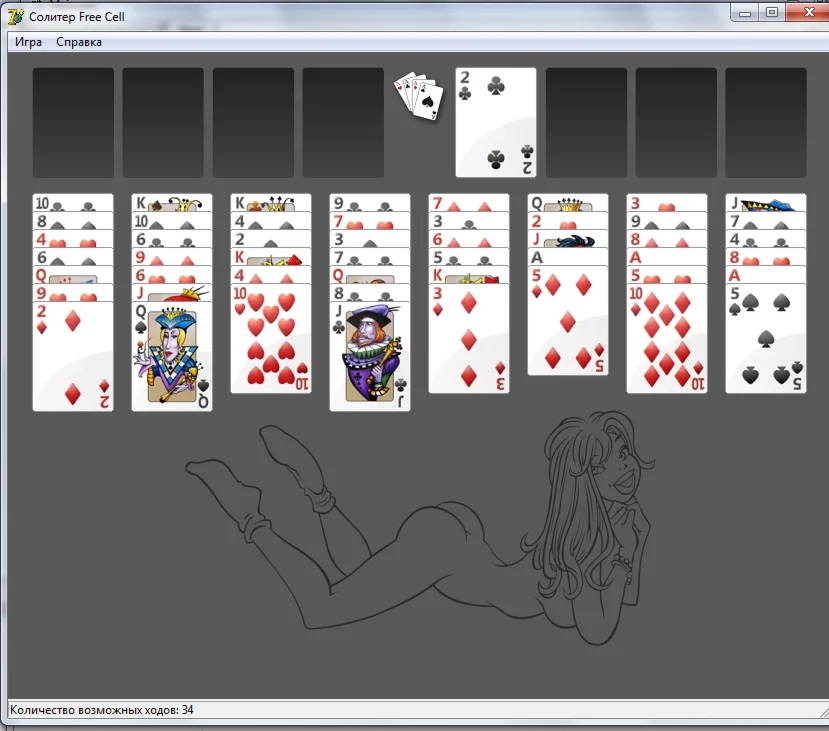Click the 9 of hearts in the first column
Viewport: 829px width, 731px height.
coord(73,293)
